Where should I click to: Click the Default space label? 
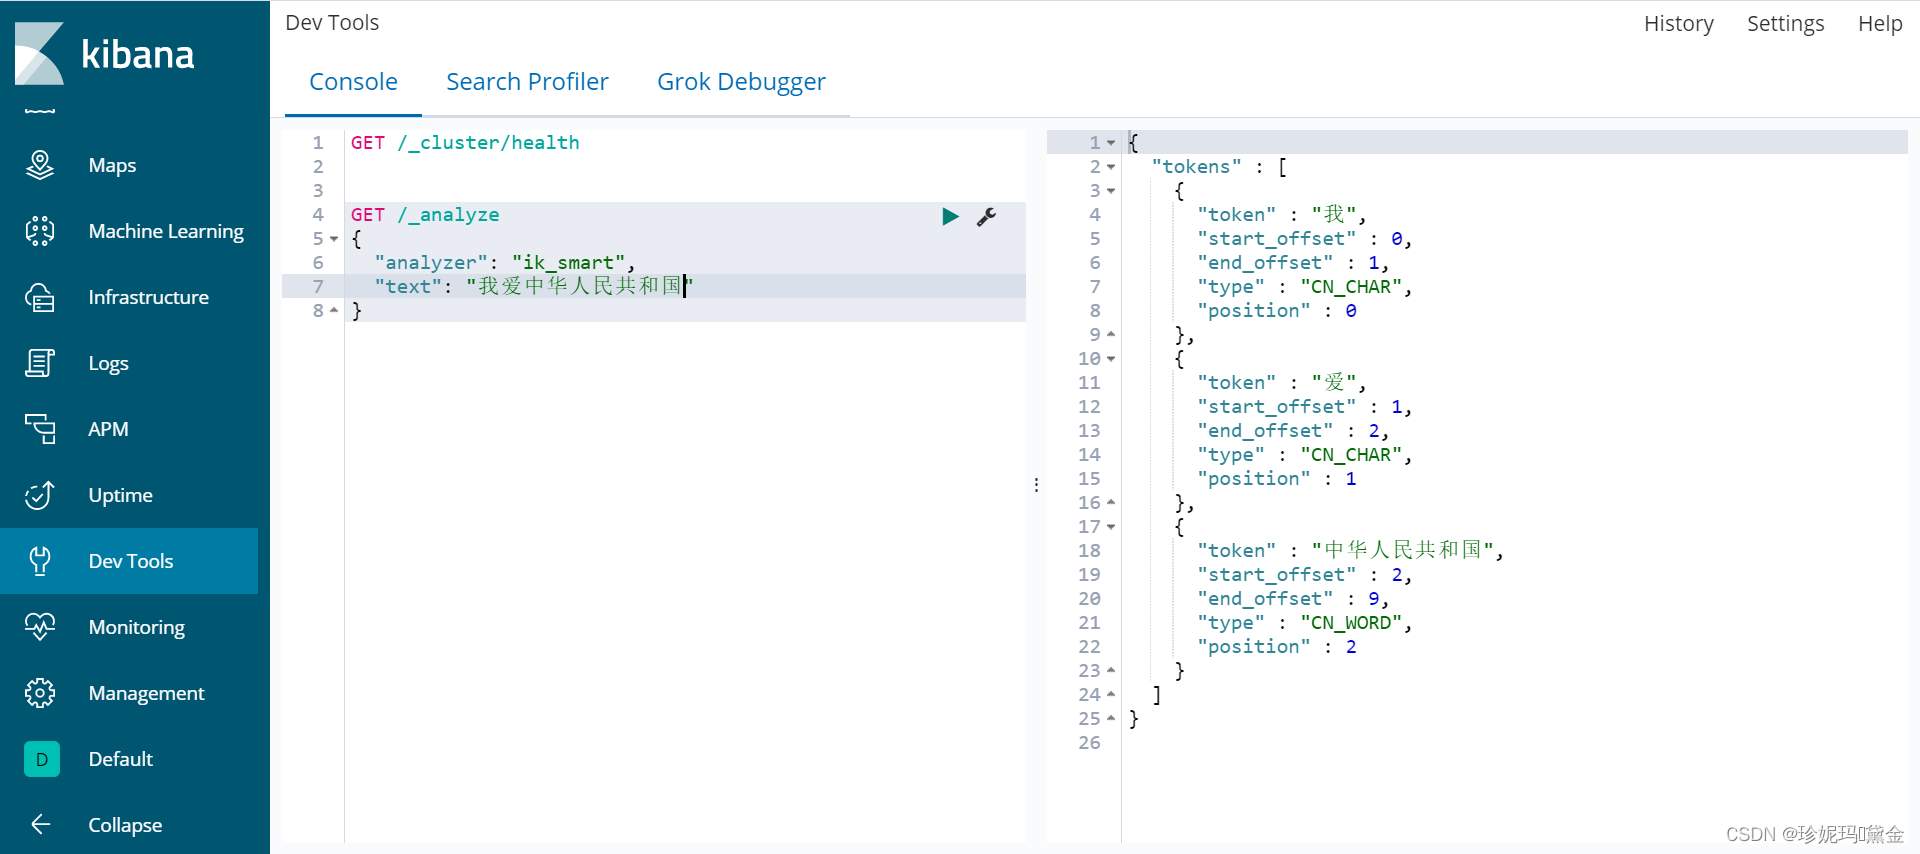pyautogui.click(x=120, y=759)
